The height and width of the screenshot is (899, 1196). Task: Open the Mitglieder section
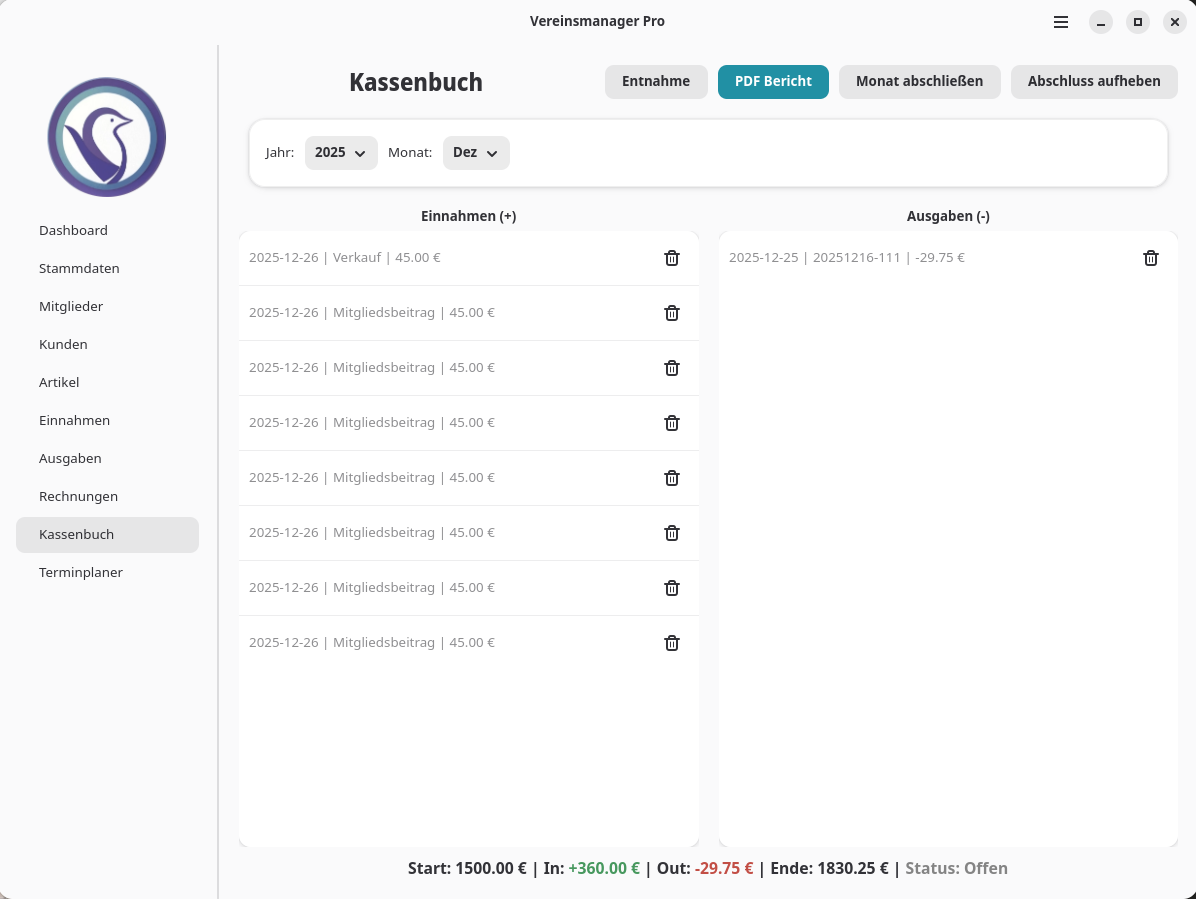click(x=71, y=306)
